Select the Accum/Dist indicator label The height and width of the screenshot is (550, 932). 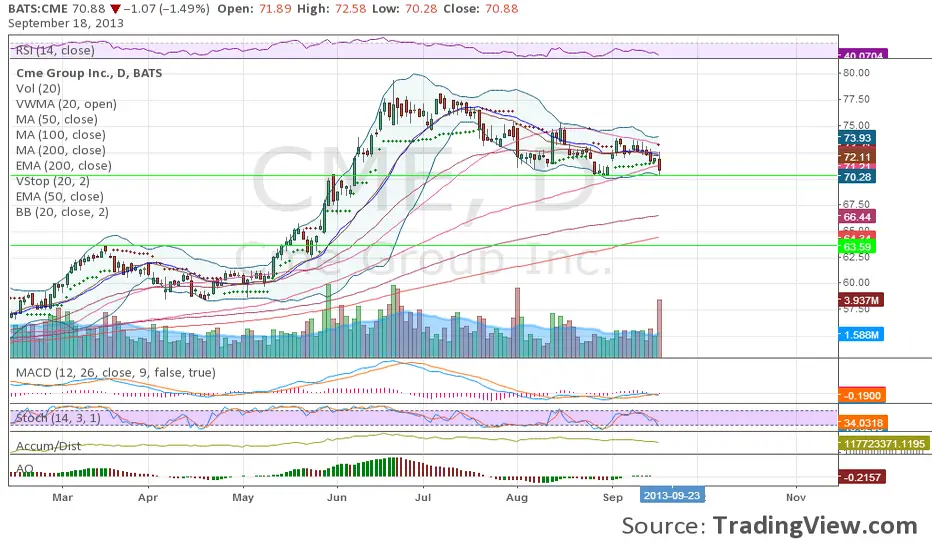coord(48,446)
